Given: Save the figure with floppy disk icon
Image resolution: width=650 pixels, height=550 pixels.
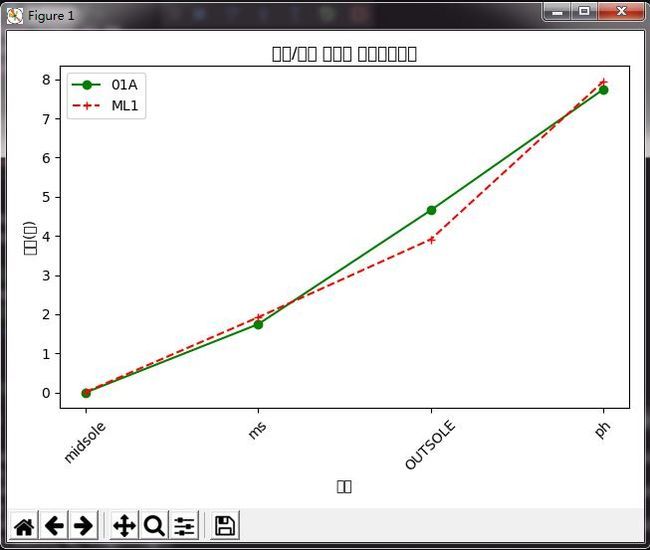Looking at the screenshot, I should click(x=225, y=526).
